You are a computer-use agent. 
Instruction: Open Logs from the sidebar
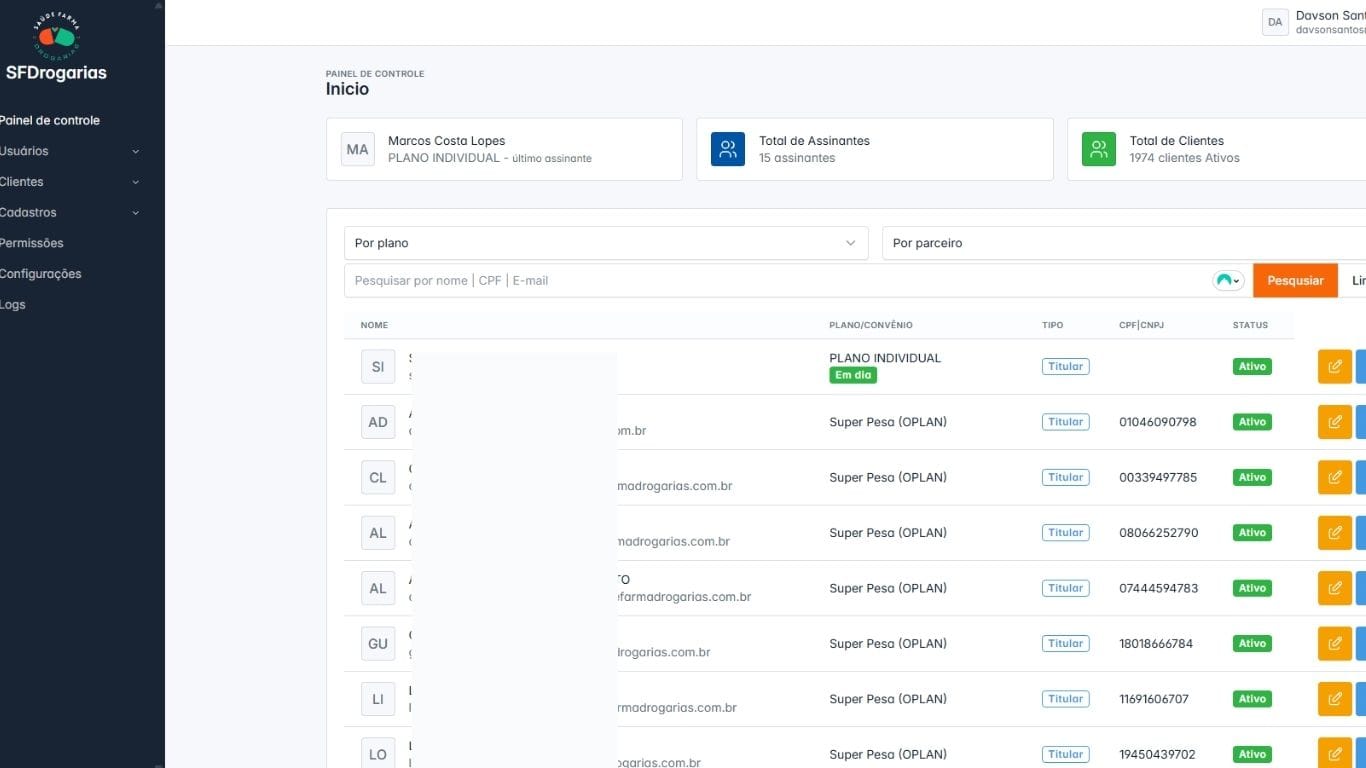[x=13, y=305]
